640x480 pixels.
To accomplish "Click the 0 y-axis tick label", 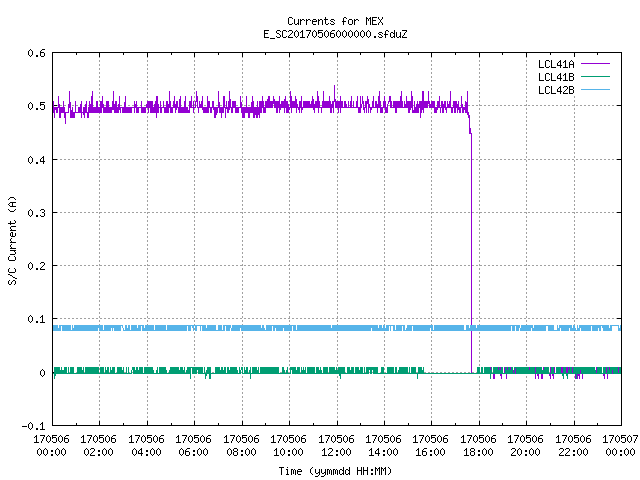I will (x=42, y=373).
